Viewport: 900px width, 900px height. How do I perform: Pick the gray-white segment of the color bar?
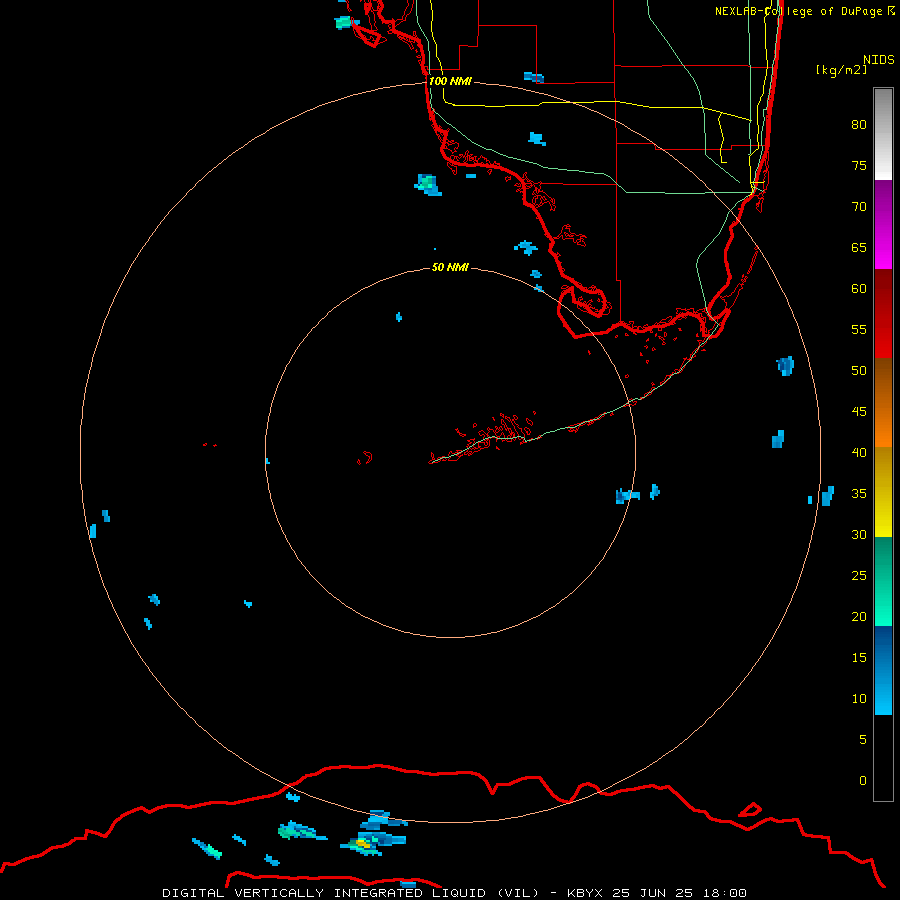[x=883, y=134]
